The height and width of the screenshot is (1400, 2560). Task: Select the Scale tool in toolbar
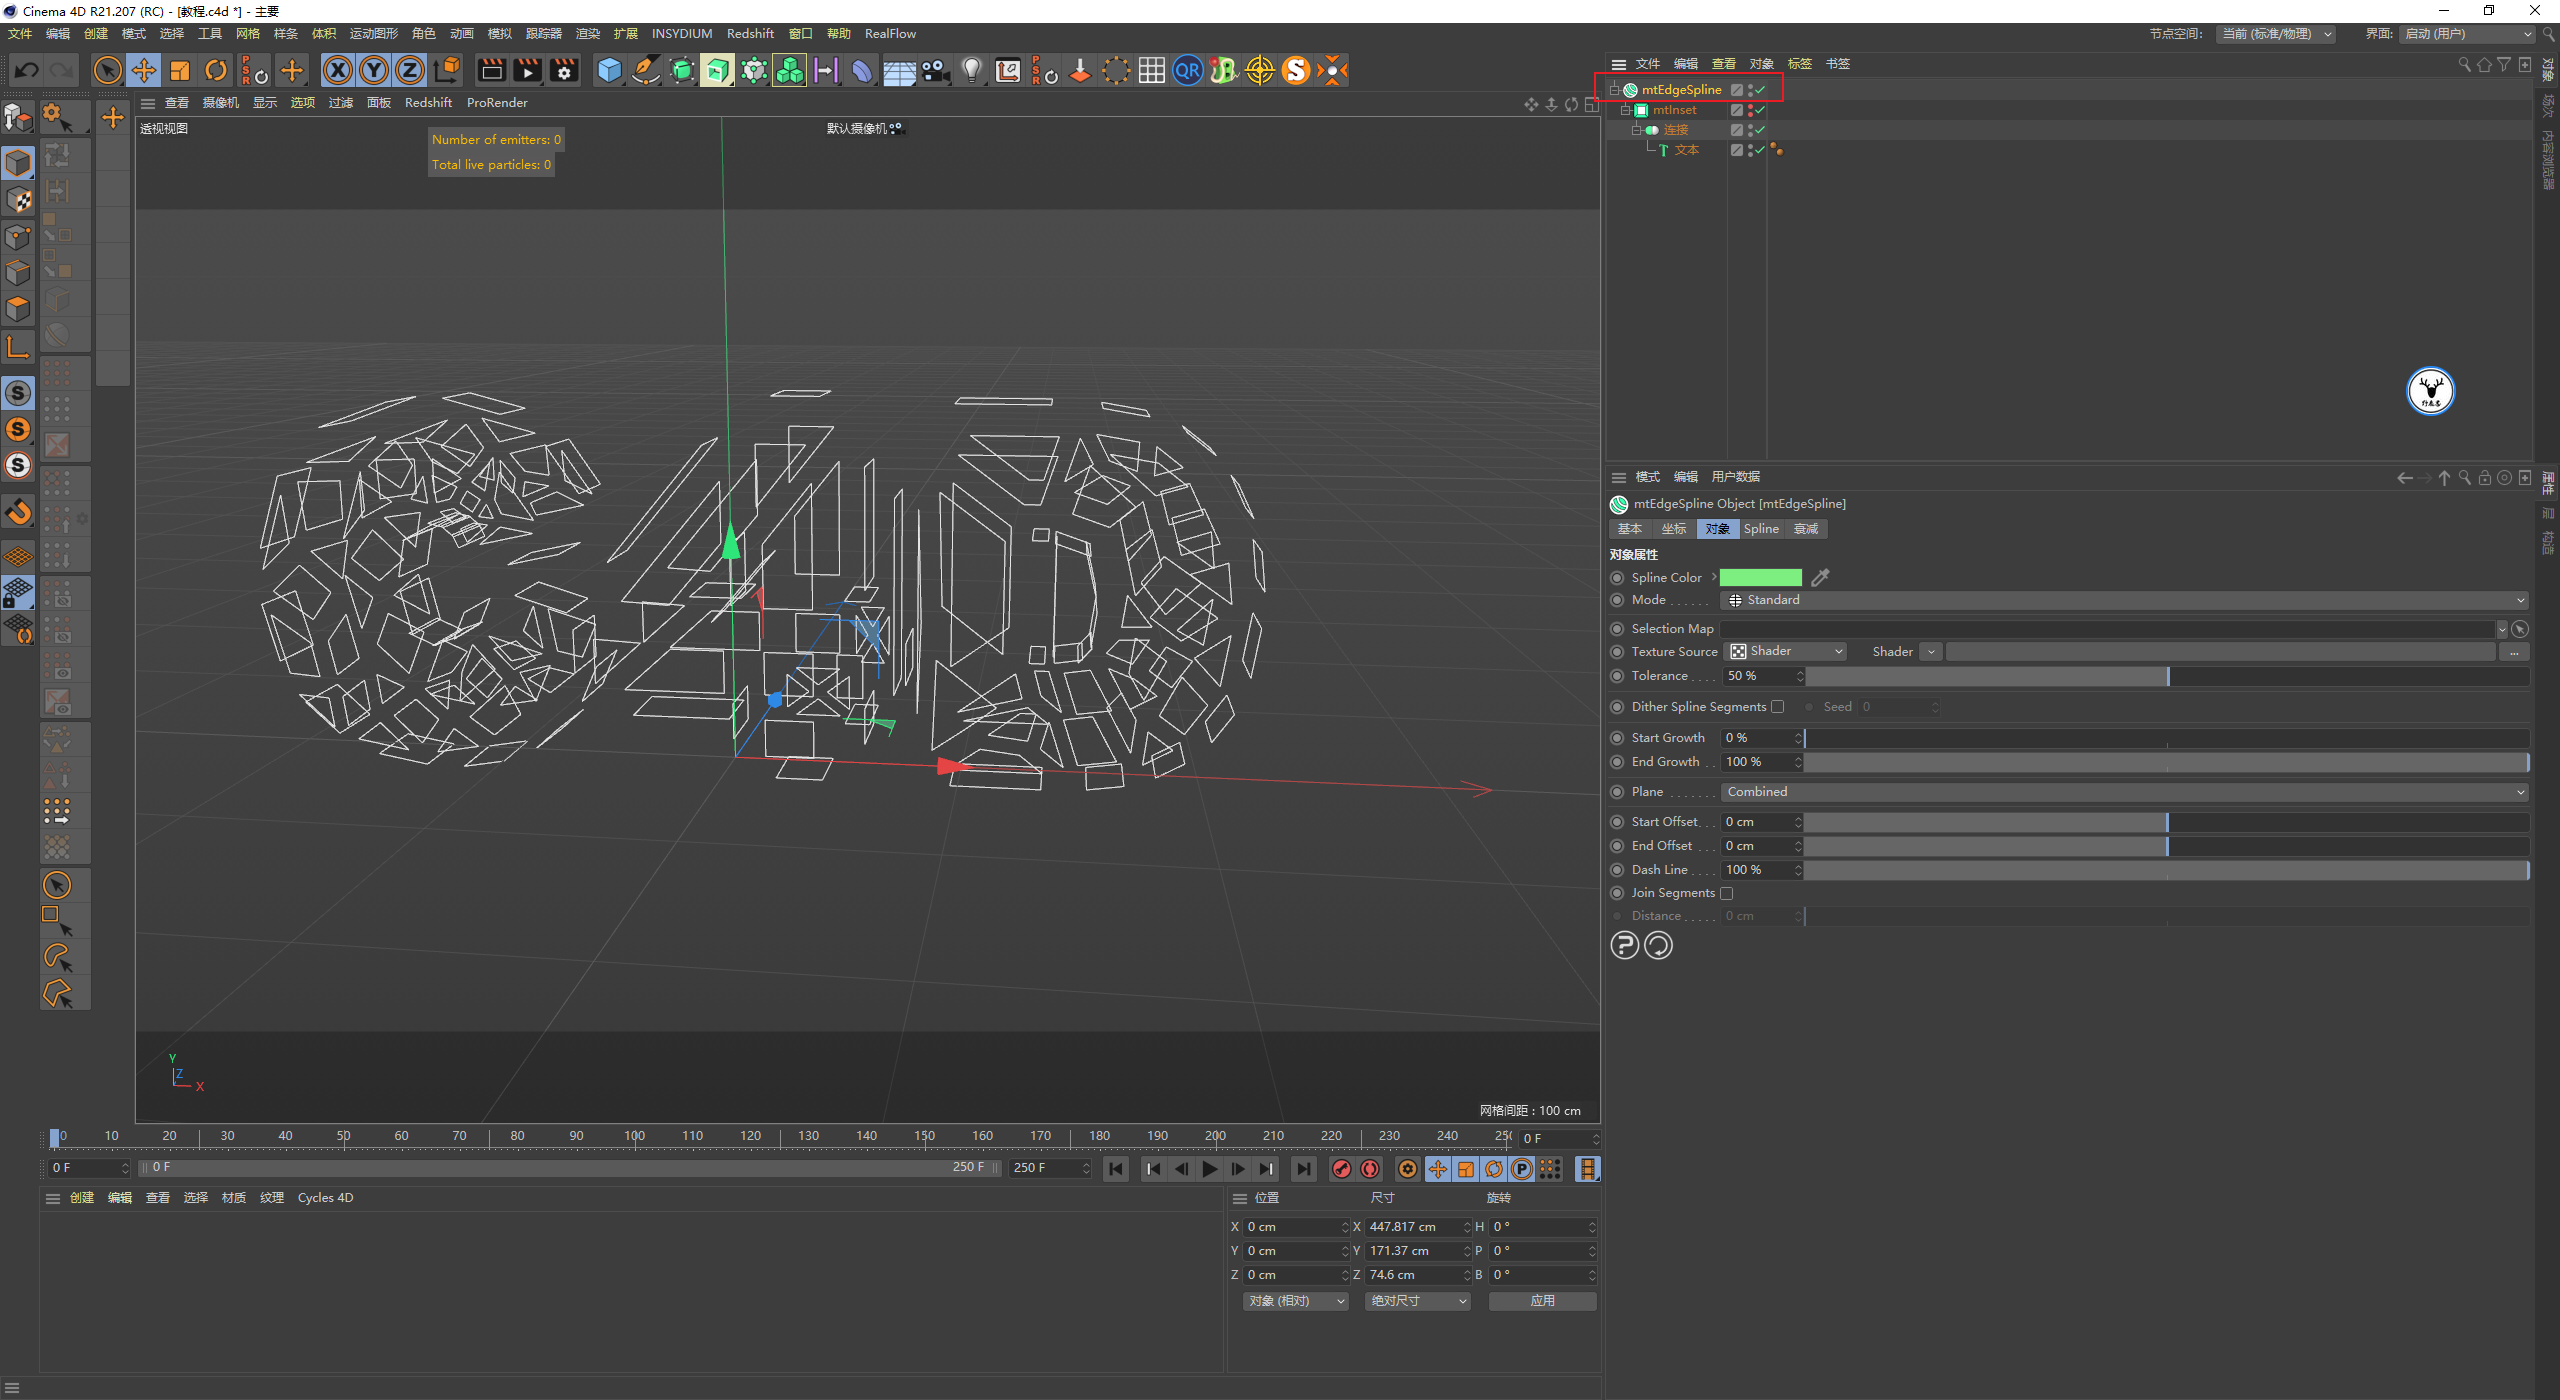coord(180,70)
